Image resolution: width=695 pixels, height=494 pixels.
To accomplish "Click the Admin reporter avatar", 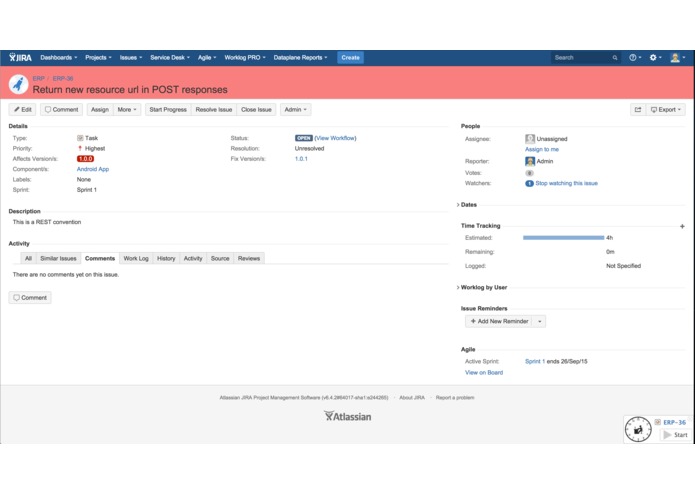I will (x=530, y=161).
